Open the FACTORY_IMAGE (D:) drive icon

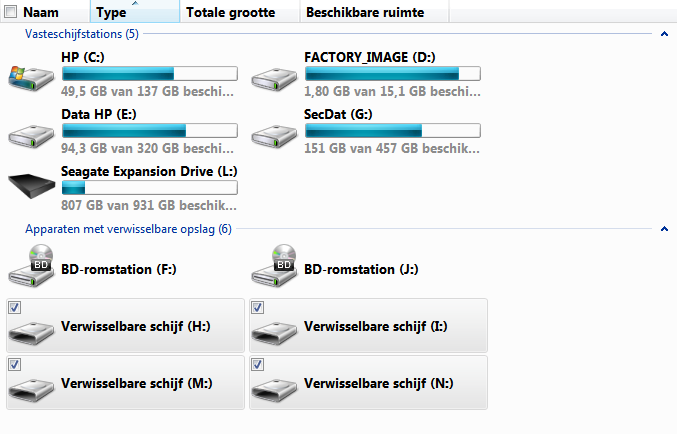[275, 76]
